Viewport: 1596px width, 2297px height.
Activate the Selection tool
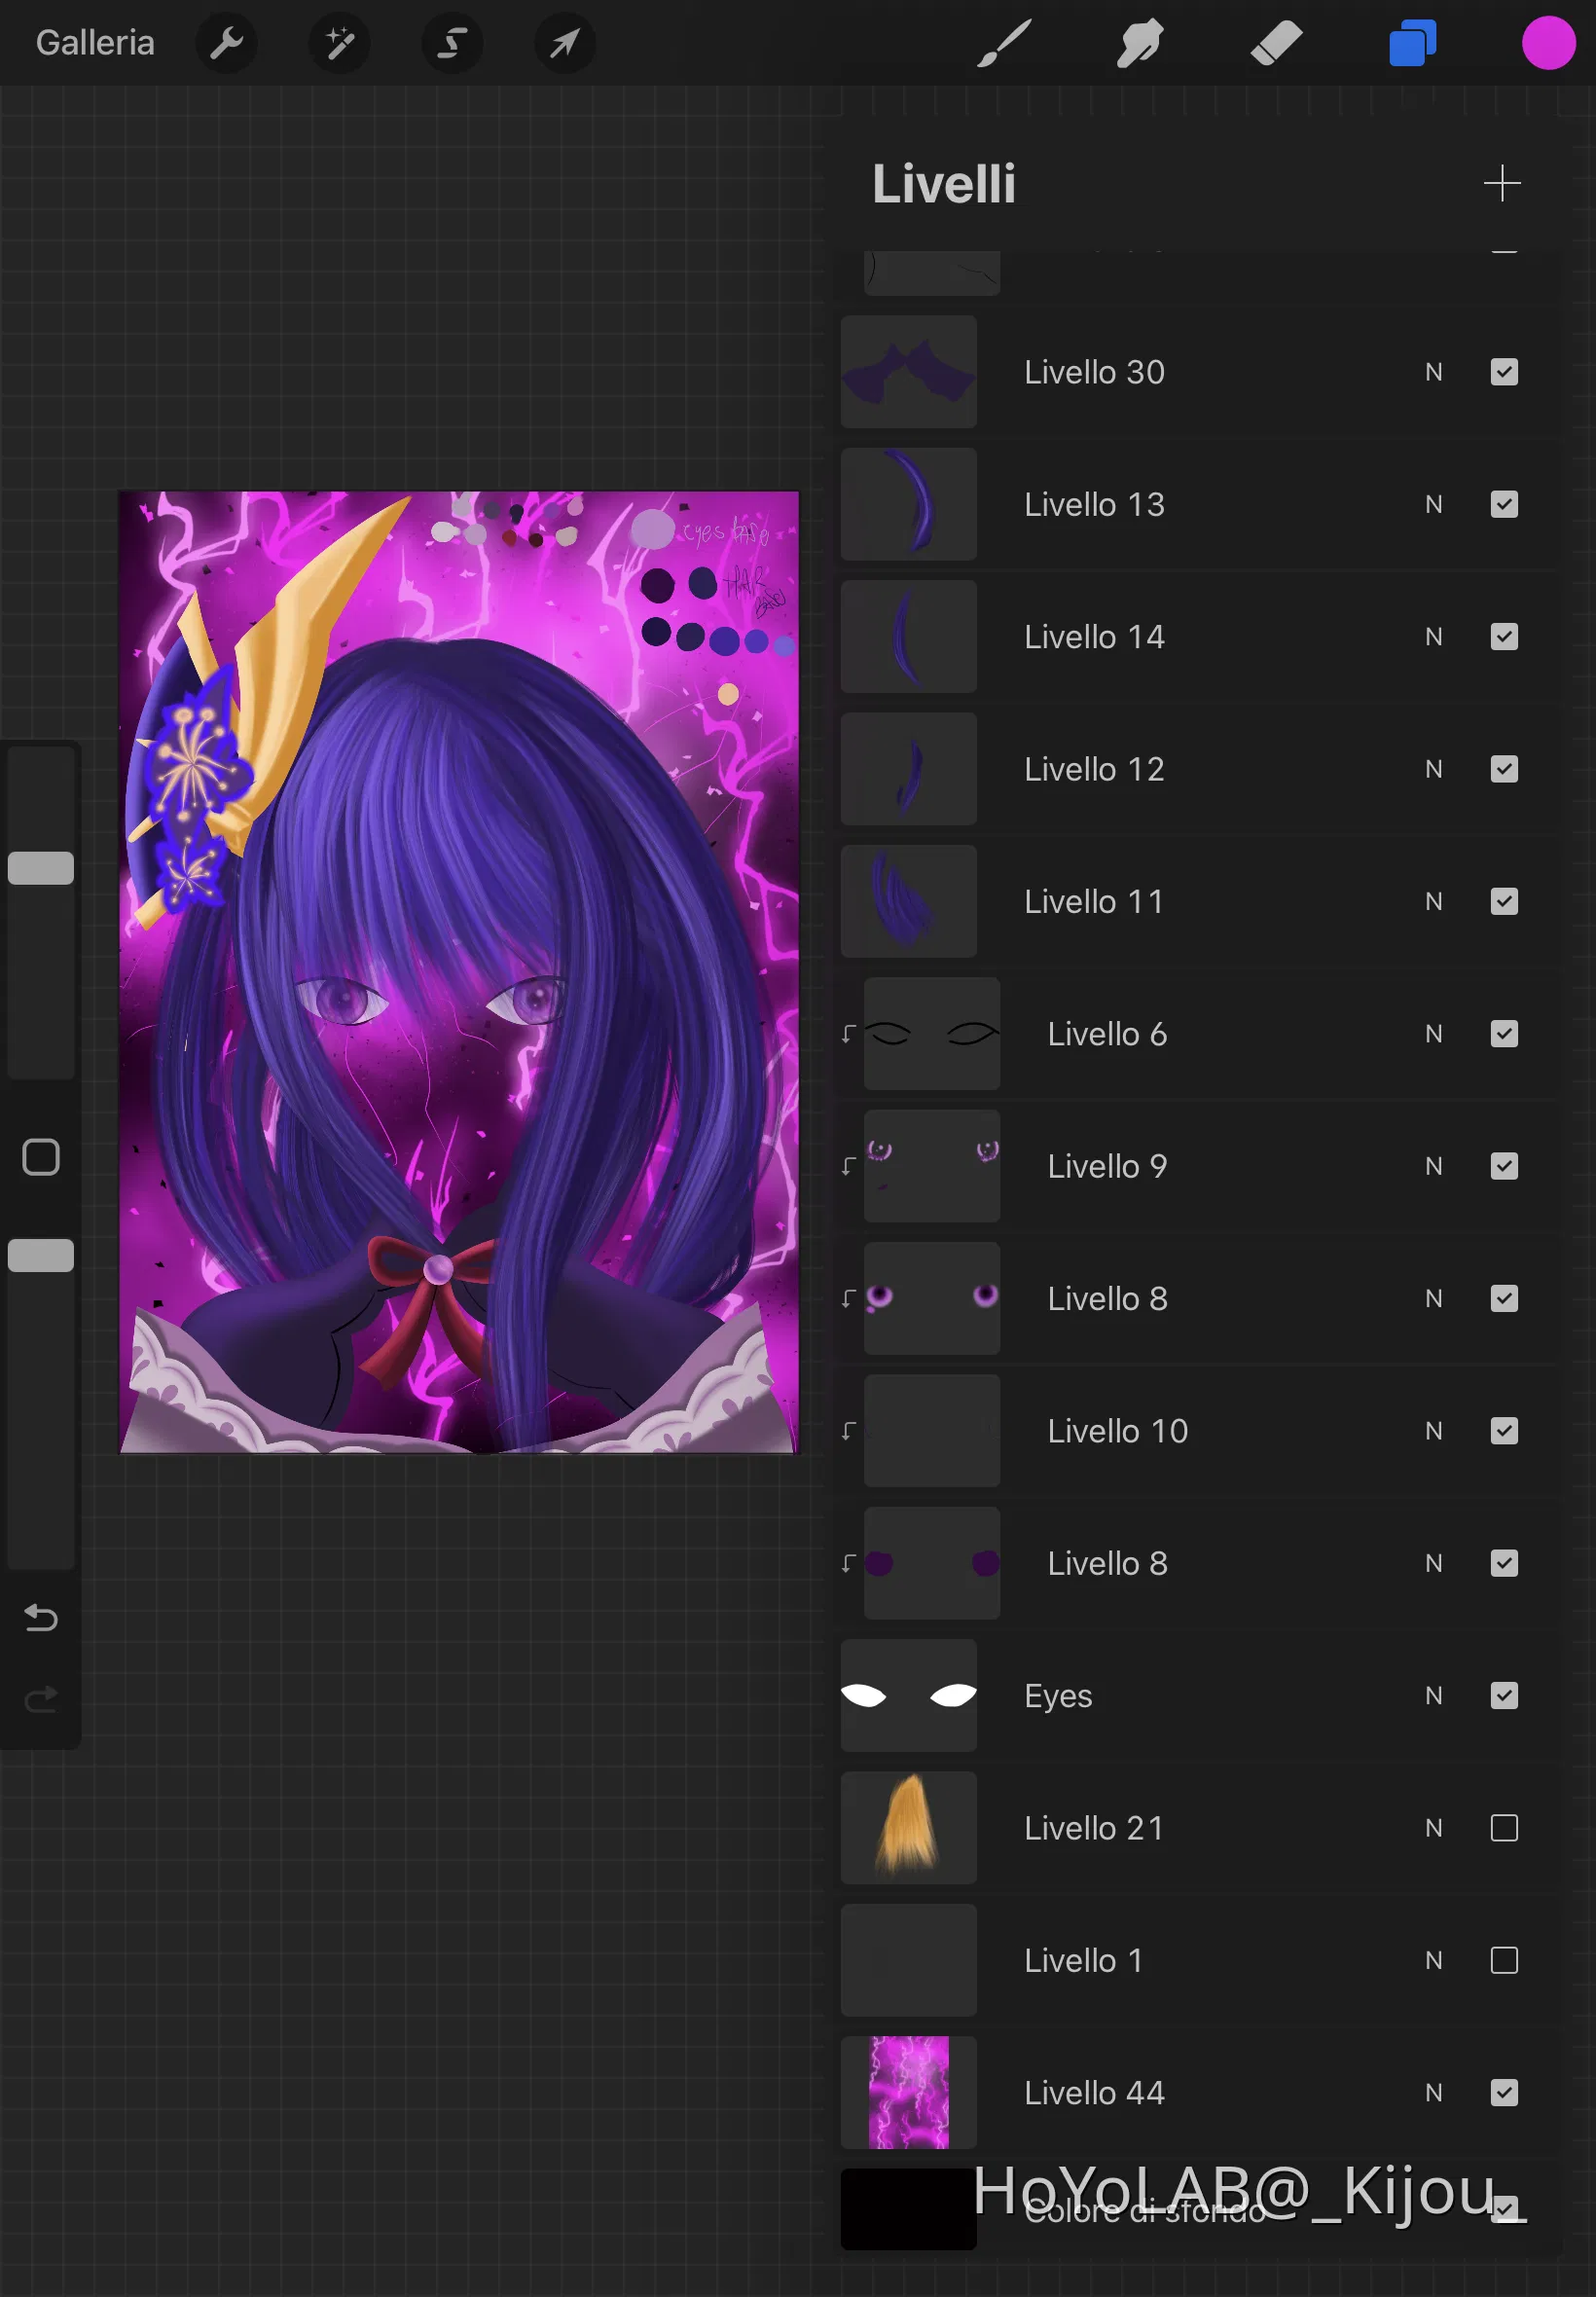[452, 43]
